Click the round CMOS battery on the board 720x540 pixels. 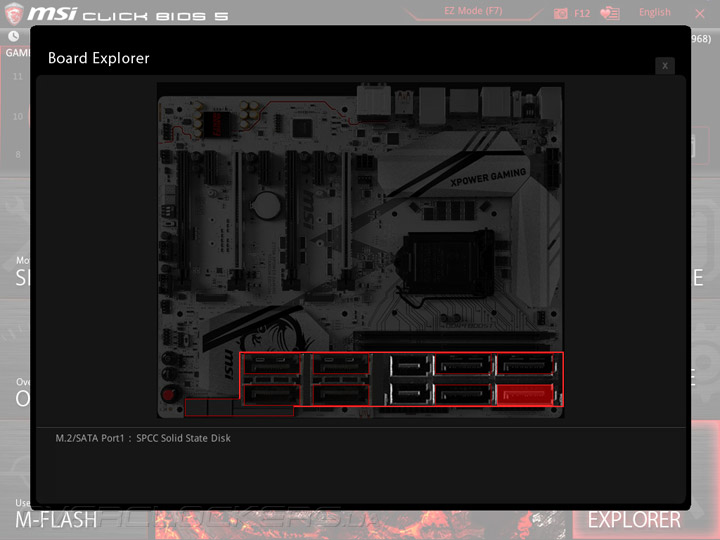266,205
